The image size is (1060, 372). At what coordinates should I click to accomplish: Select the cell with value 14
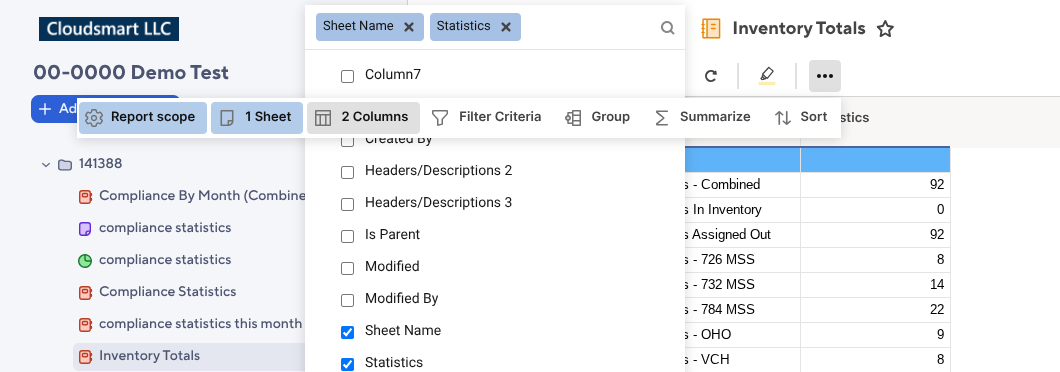pos(875,285)
